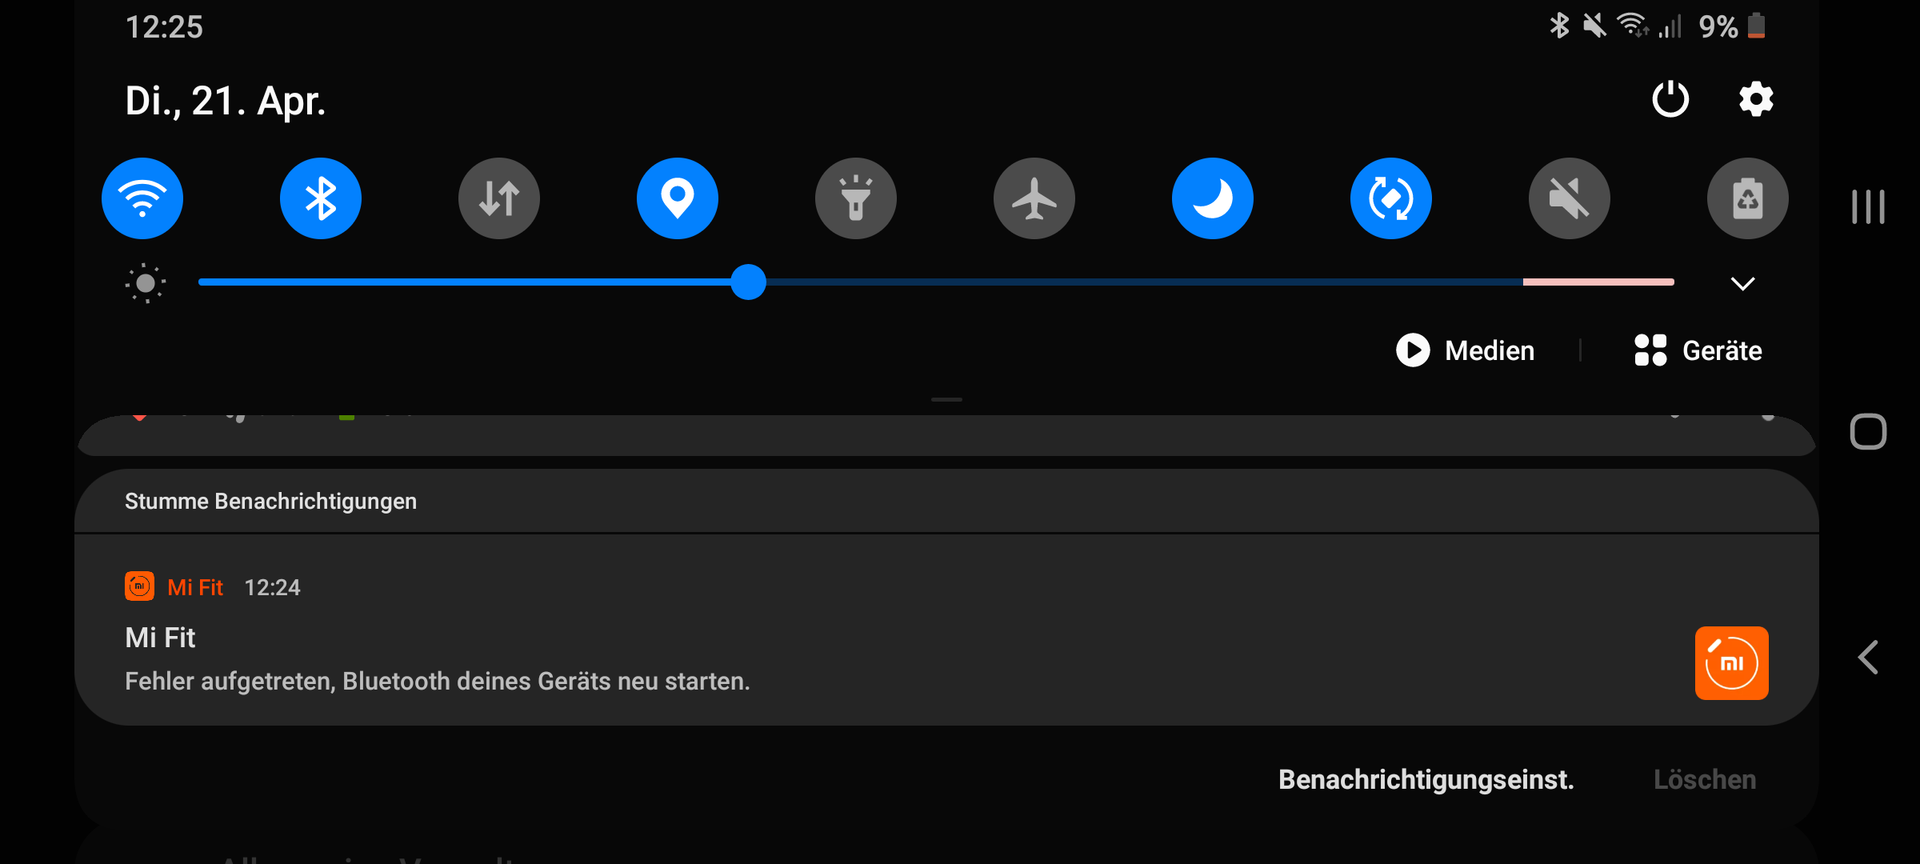The width and height of the screenshot is (1920, 864).
Task: Set brightness on the slider track
Action: point(936,282)
